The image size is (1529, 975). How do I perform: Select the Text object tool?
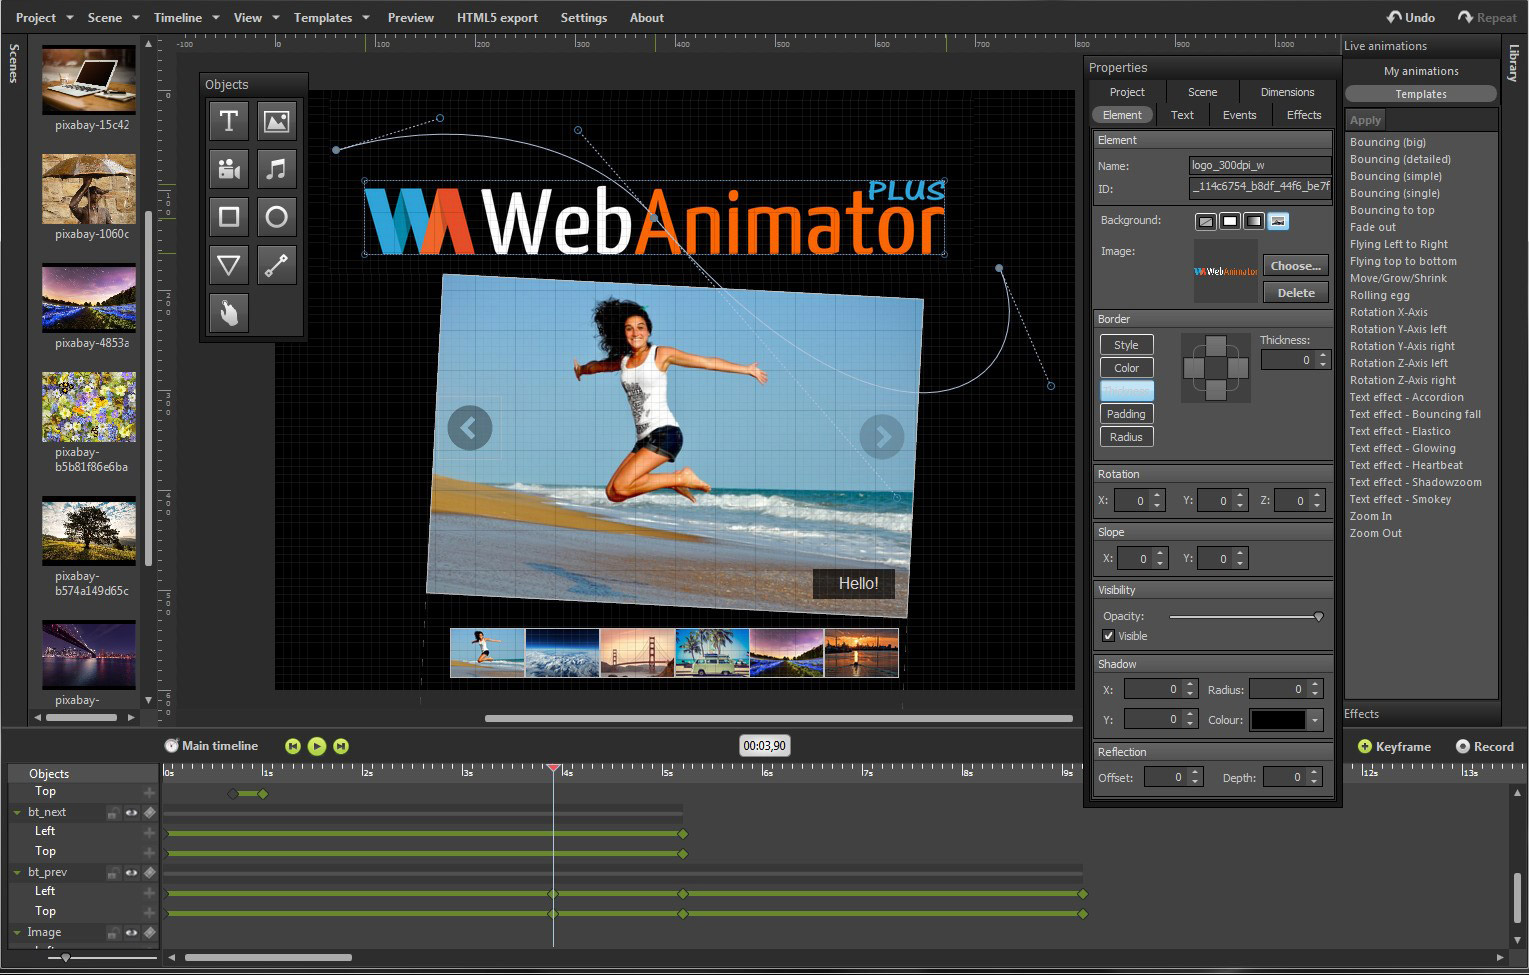228,121
